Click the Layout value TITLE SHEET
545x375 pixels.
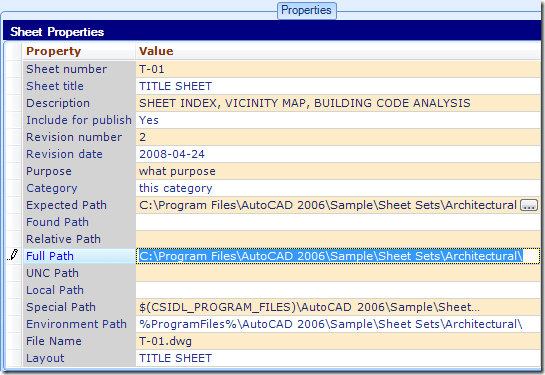(176, 358)
